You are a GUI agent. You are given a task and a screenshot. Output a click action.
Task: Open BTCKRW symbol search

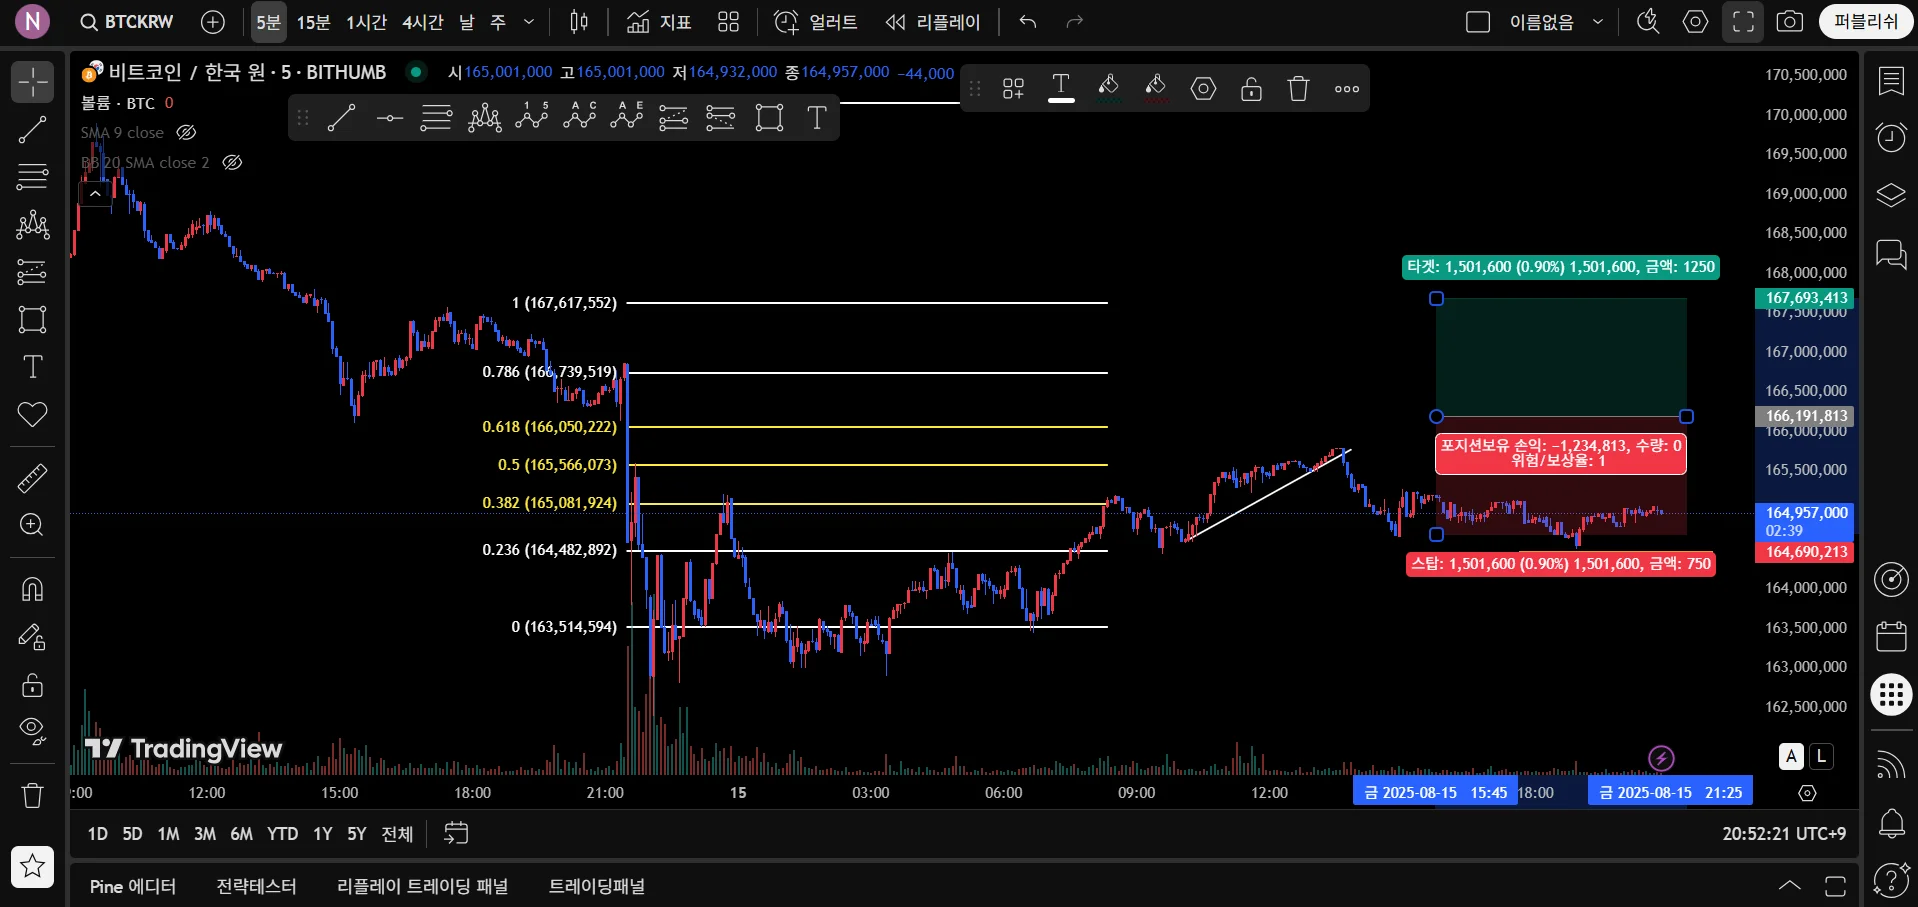click(127, 22)
